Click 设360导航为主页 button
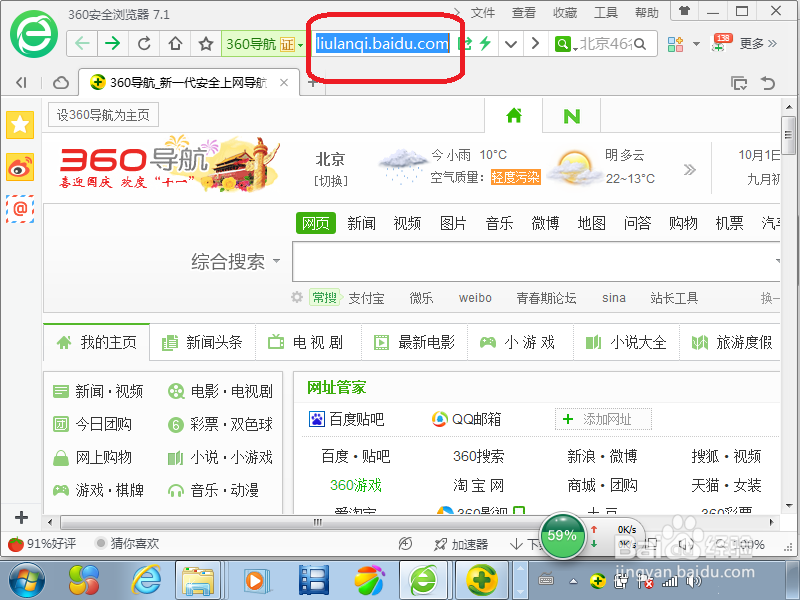The image size is (800, 600). [103, 115]
